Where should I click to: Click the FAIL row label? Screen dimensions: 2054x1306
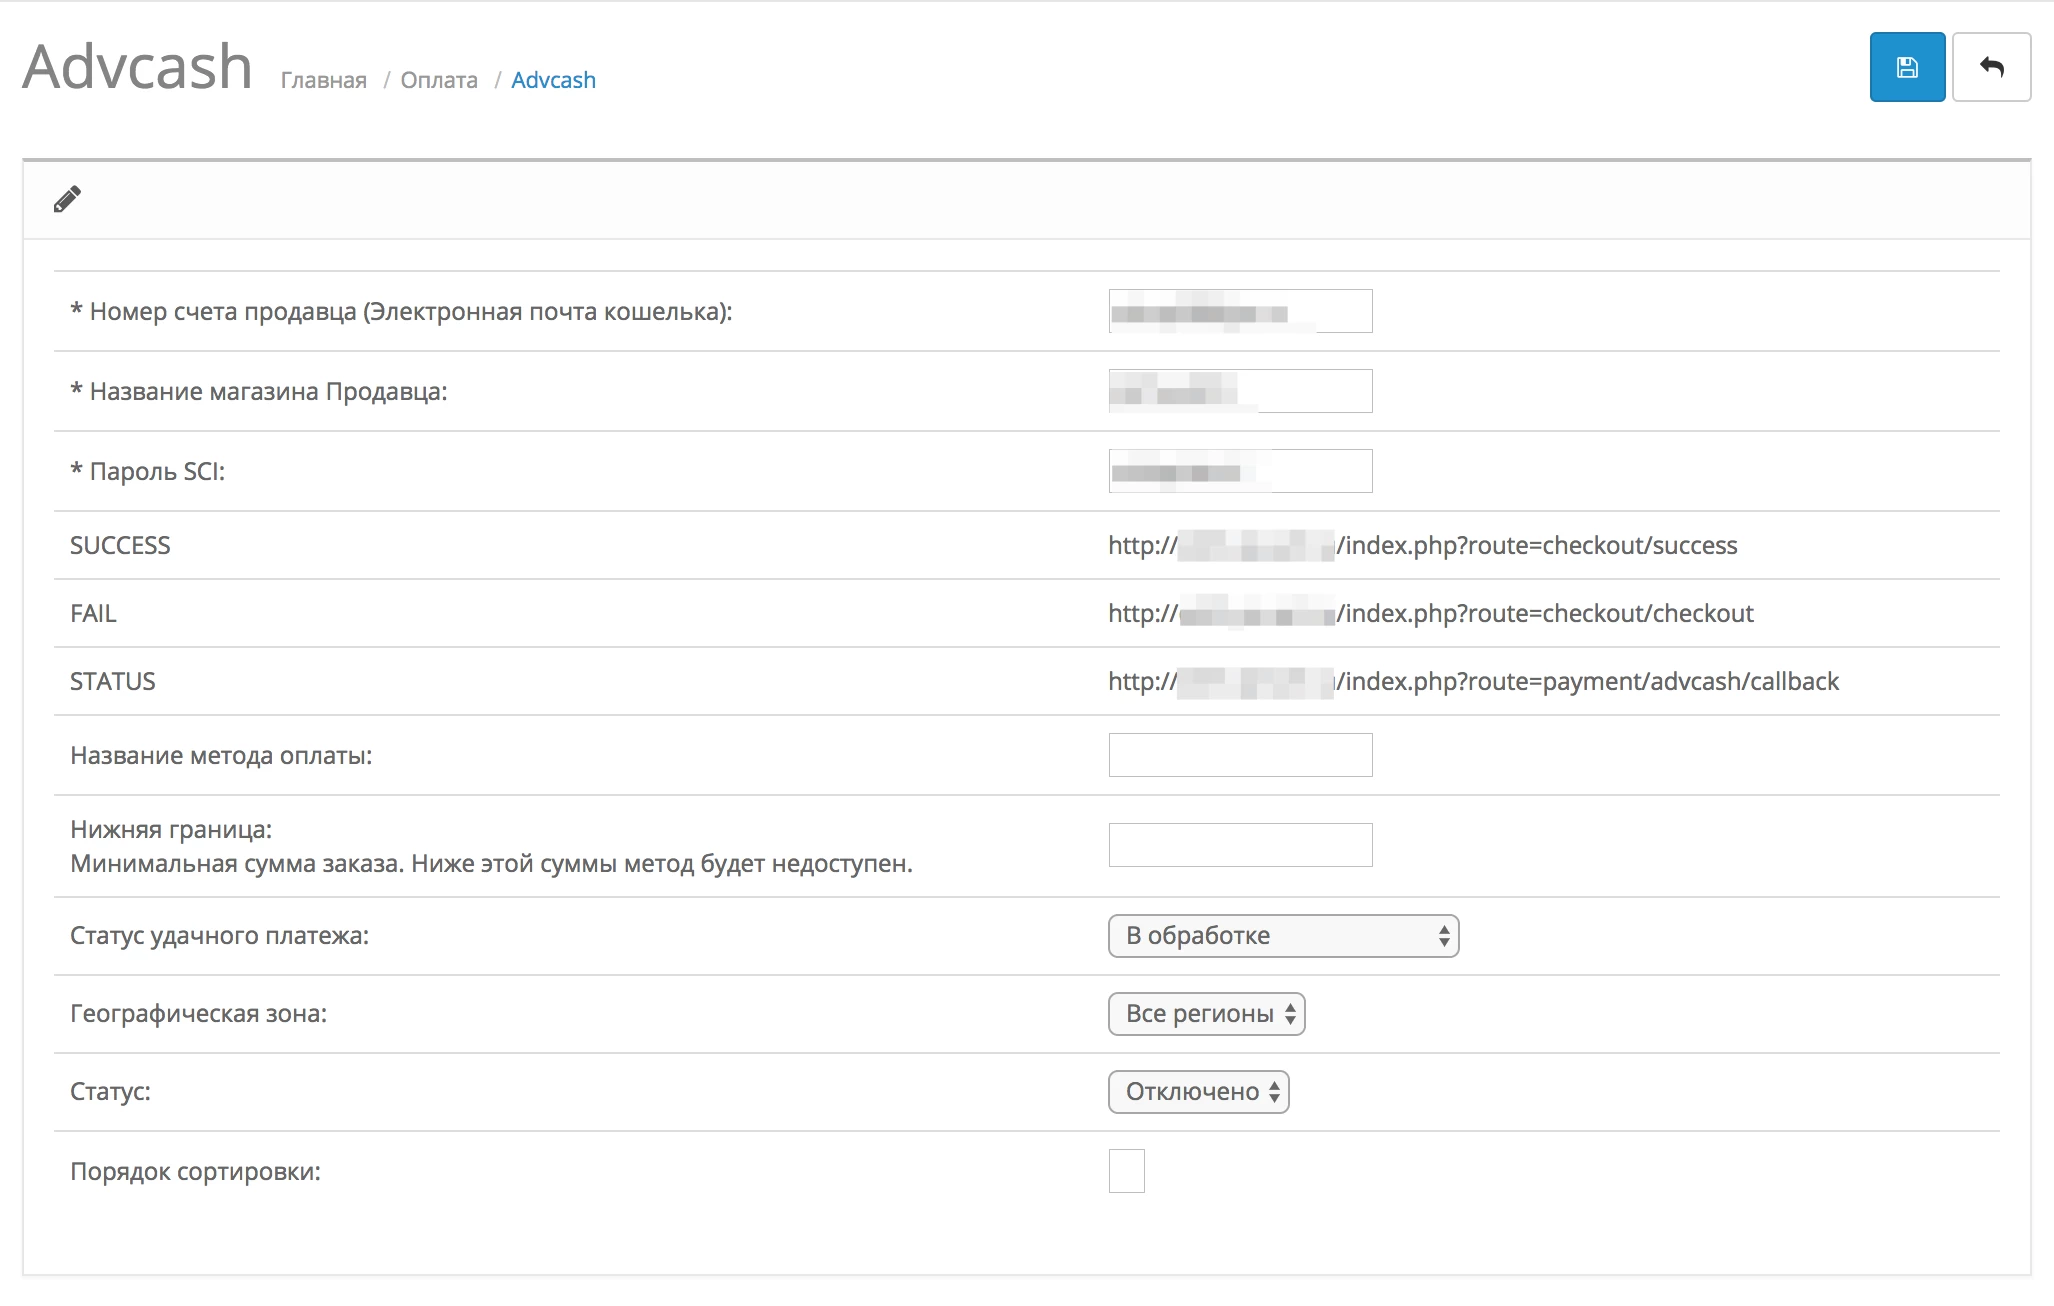pos(93,613)
